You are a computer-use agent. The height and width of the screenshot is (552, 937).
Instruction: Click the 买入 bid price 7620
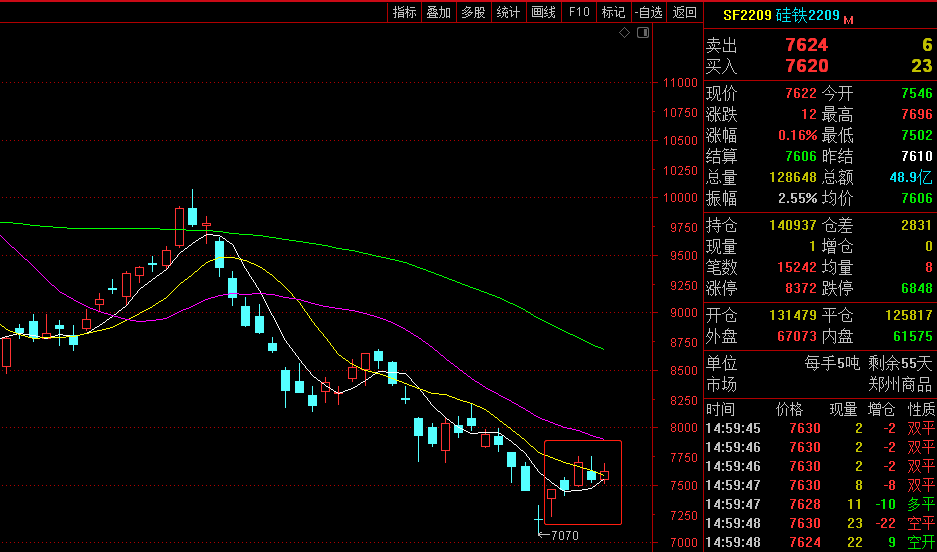coord(806,66)
